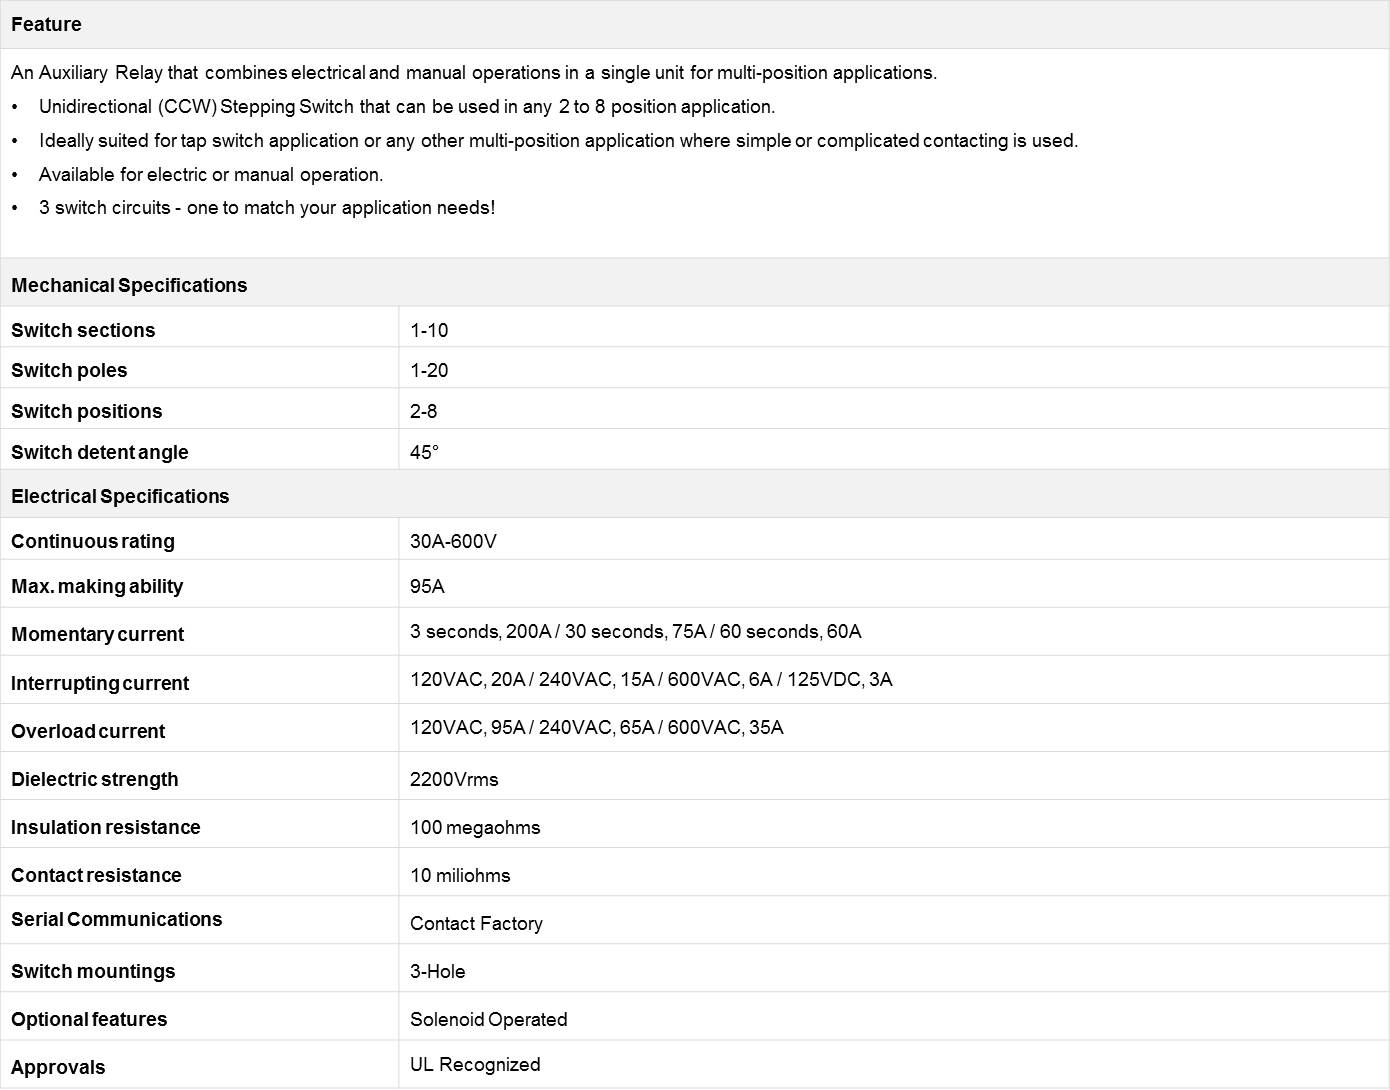Click the 45° detent angle value
Screen dimensions: 1390x1090
[x=424, y=452]
